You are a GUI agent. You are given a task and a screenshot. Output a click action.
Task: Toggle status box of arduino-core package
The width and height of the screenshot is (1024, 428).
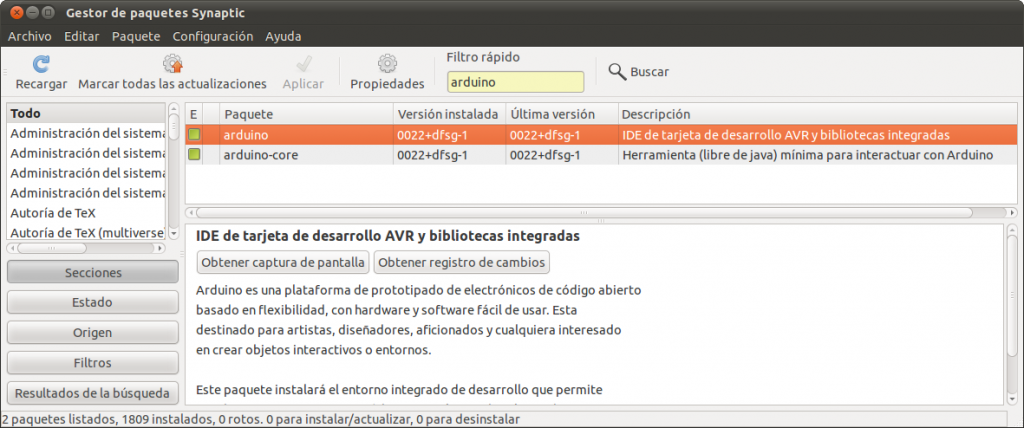(194, 155)
